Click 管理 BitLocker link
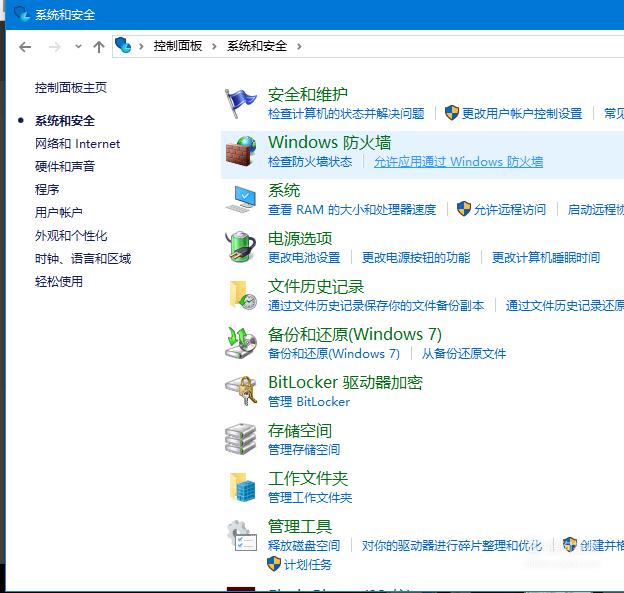The height and width of the screenshot is (593, 624). coord(309,402)
